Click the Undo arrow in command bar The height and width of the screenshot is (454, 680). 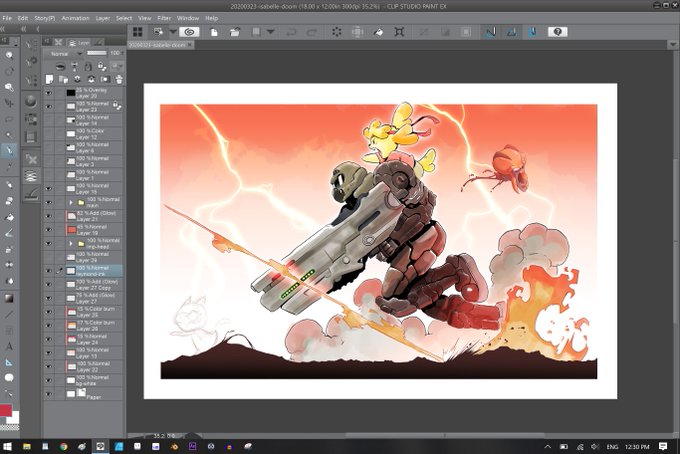point(291,32)
